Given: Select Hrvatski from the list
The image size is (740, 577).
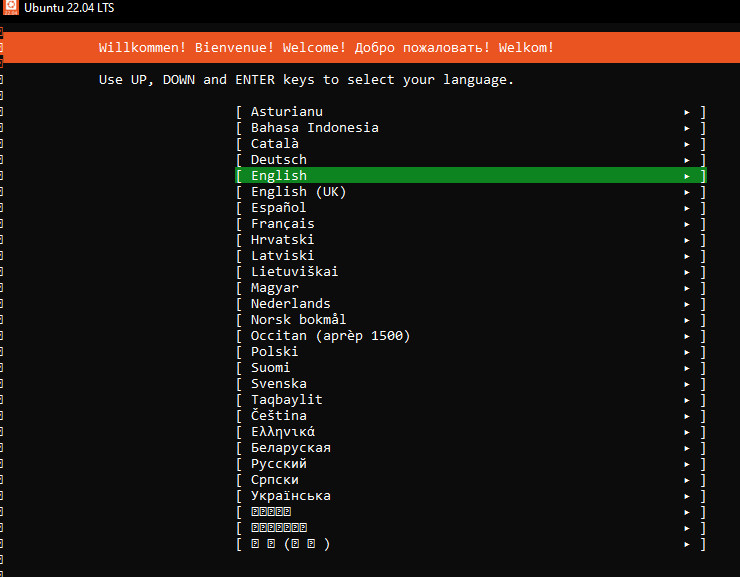Looking at the screenshot, I should [283, 240].
